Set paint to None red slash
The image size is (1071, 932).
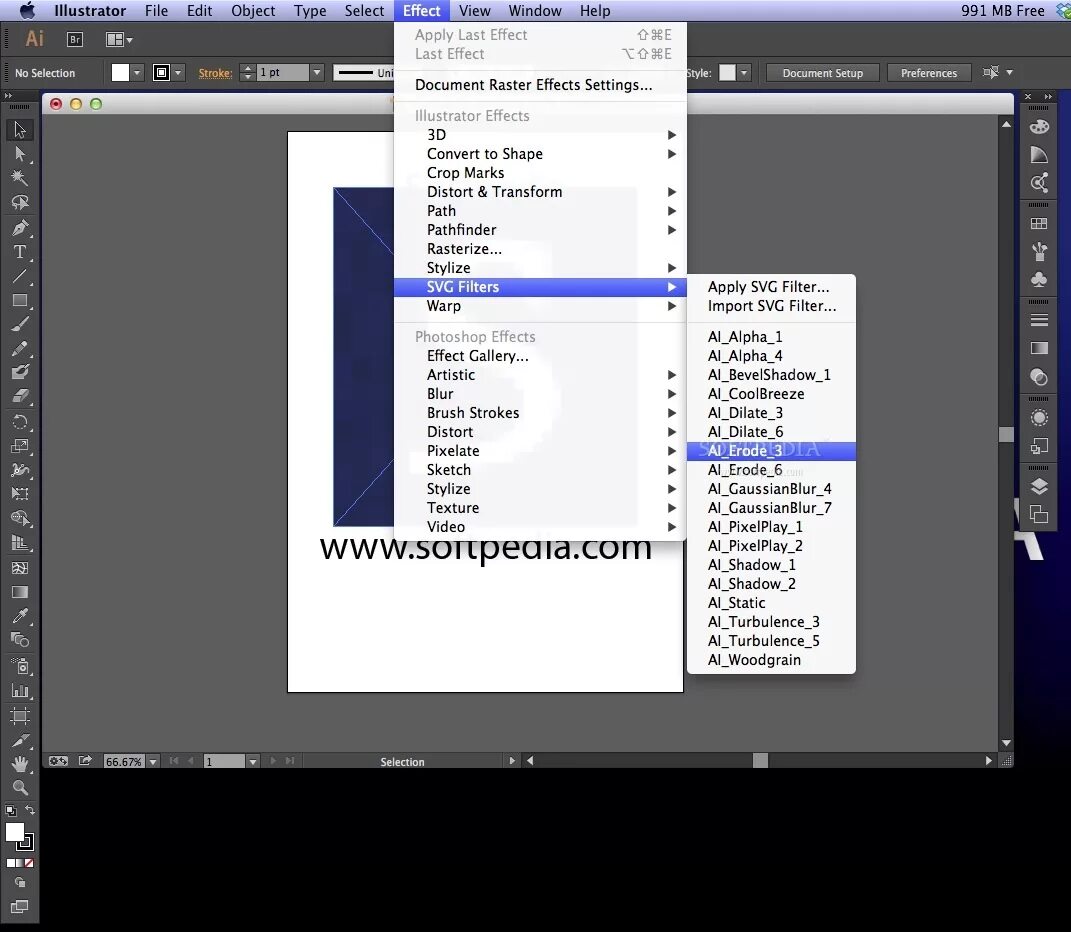pos(29,863)
